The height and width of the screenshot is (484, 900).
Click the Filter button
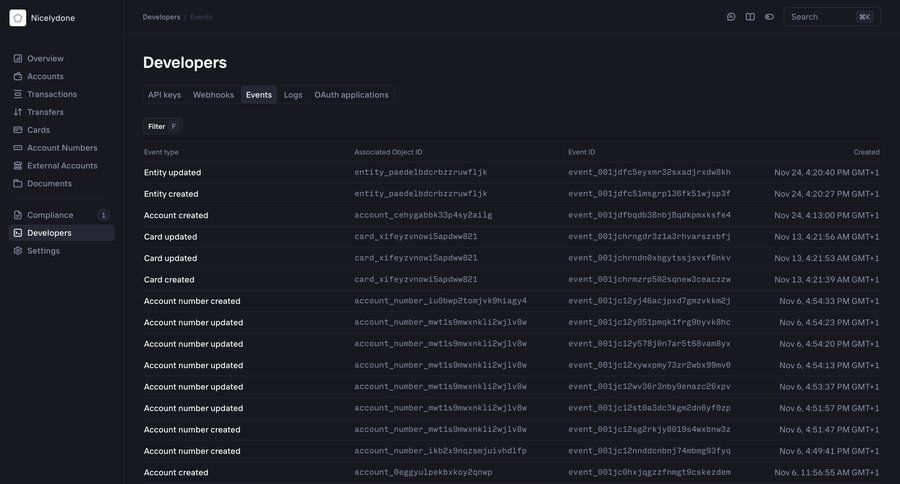pos(162,126)
